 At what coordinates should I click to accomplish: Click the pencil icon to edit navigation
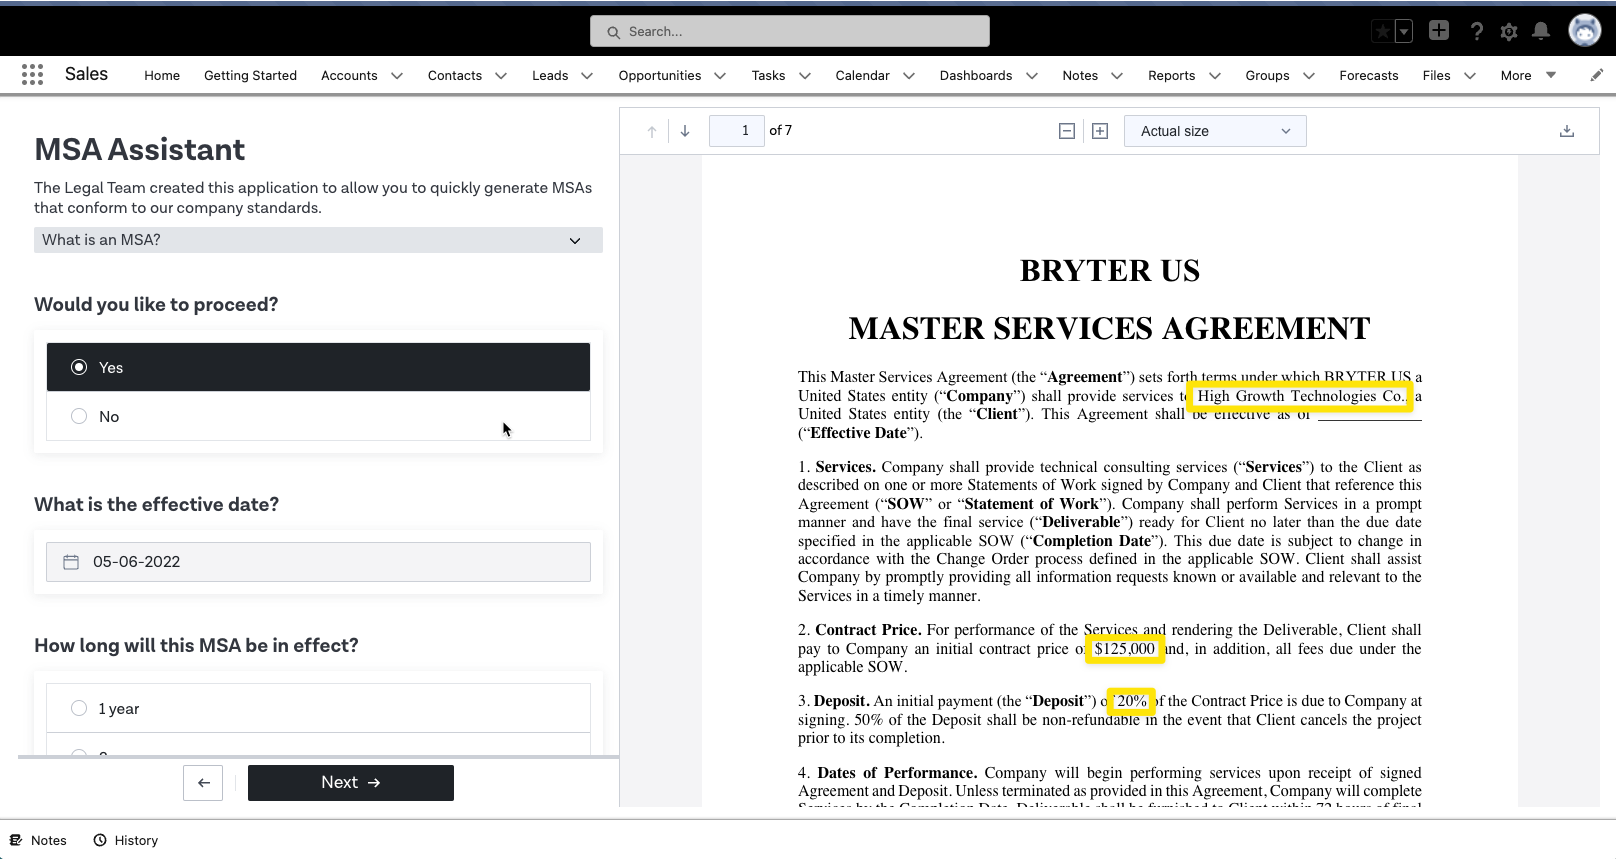coord(1597,75)
